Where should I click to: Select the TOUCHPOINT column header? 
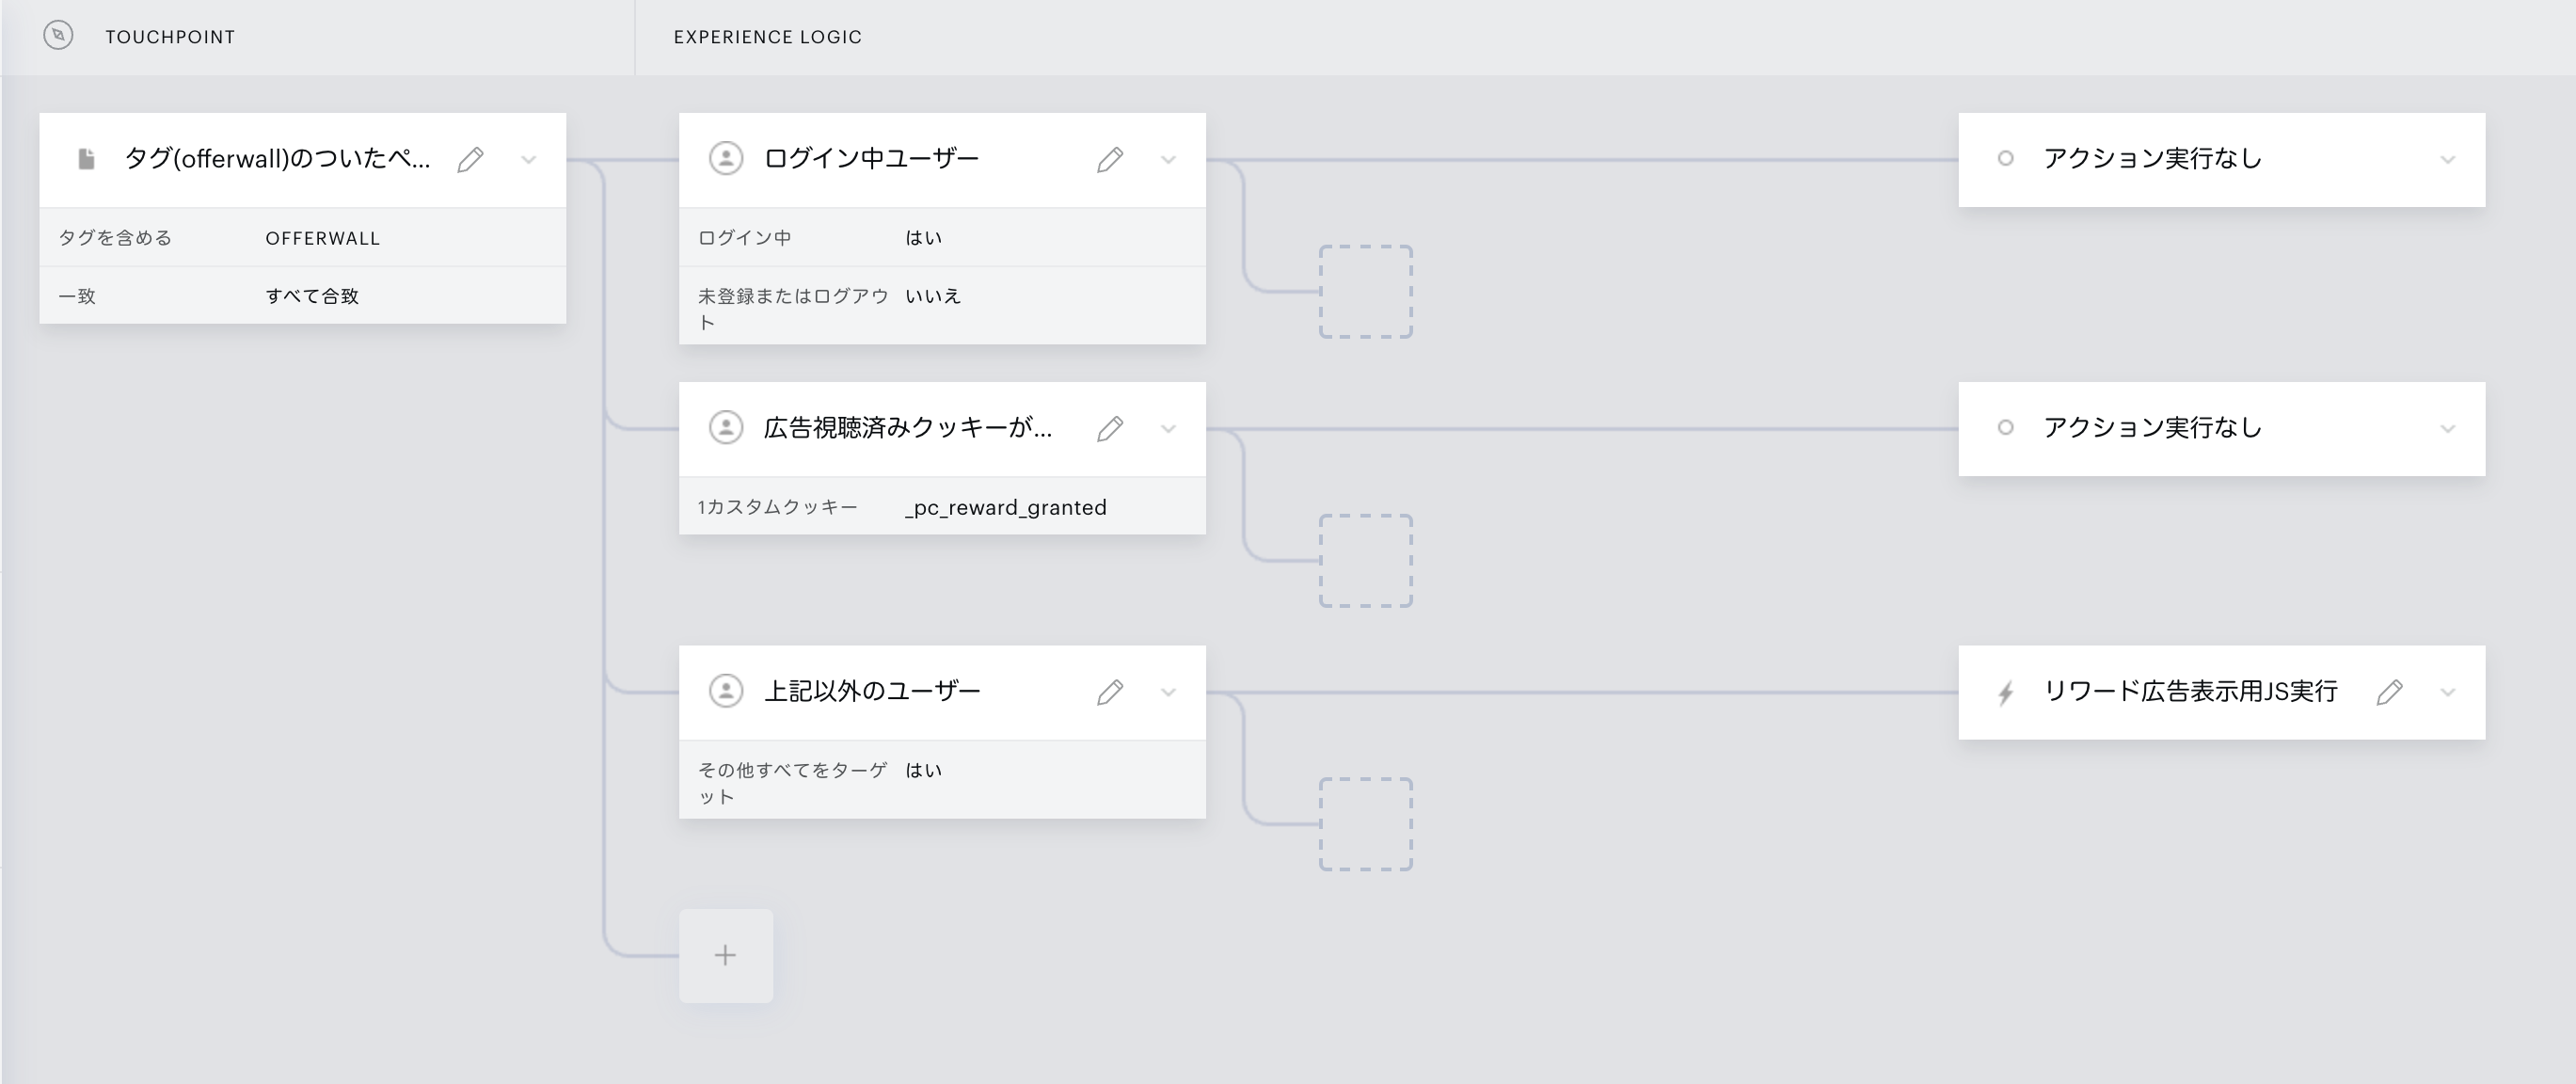click(x=170, y=37)
